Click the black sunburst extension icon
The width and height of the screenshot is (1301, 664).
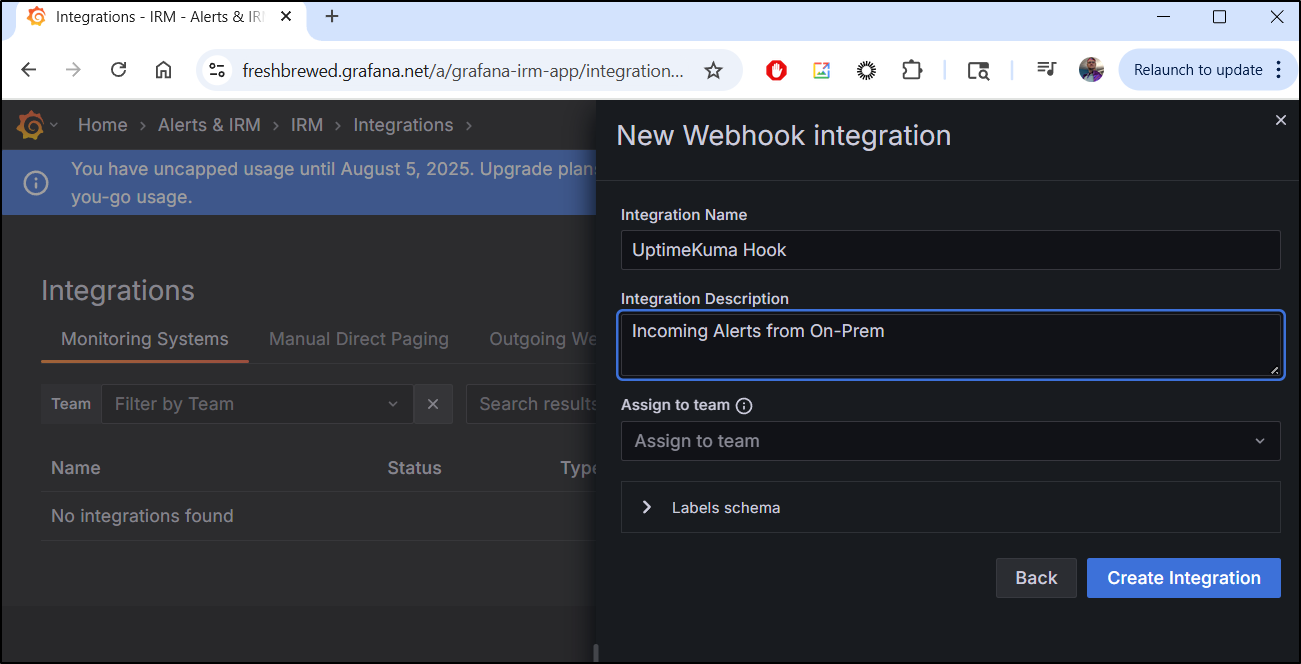(866, 70)
